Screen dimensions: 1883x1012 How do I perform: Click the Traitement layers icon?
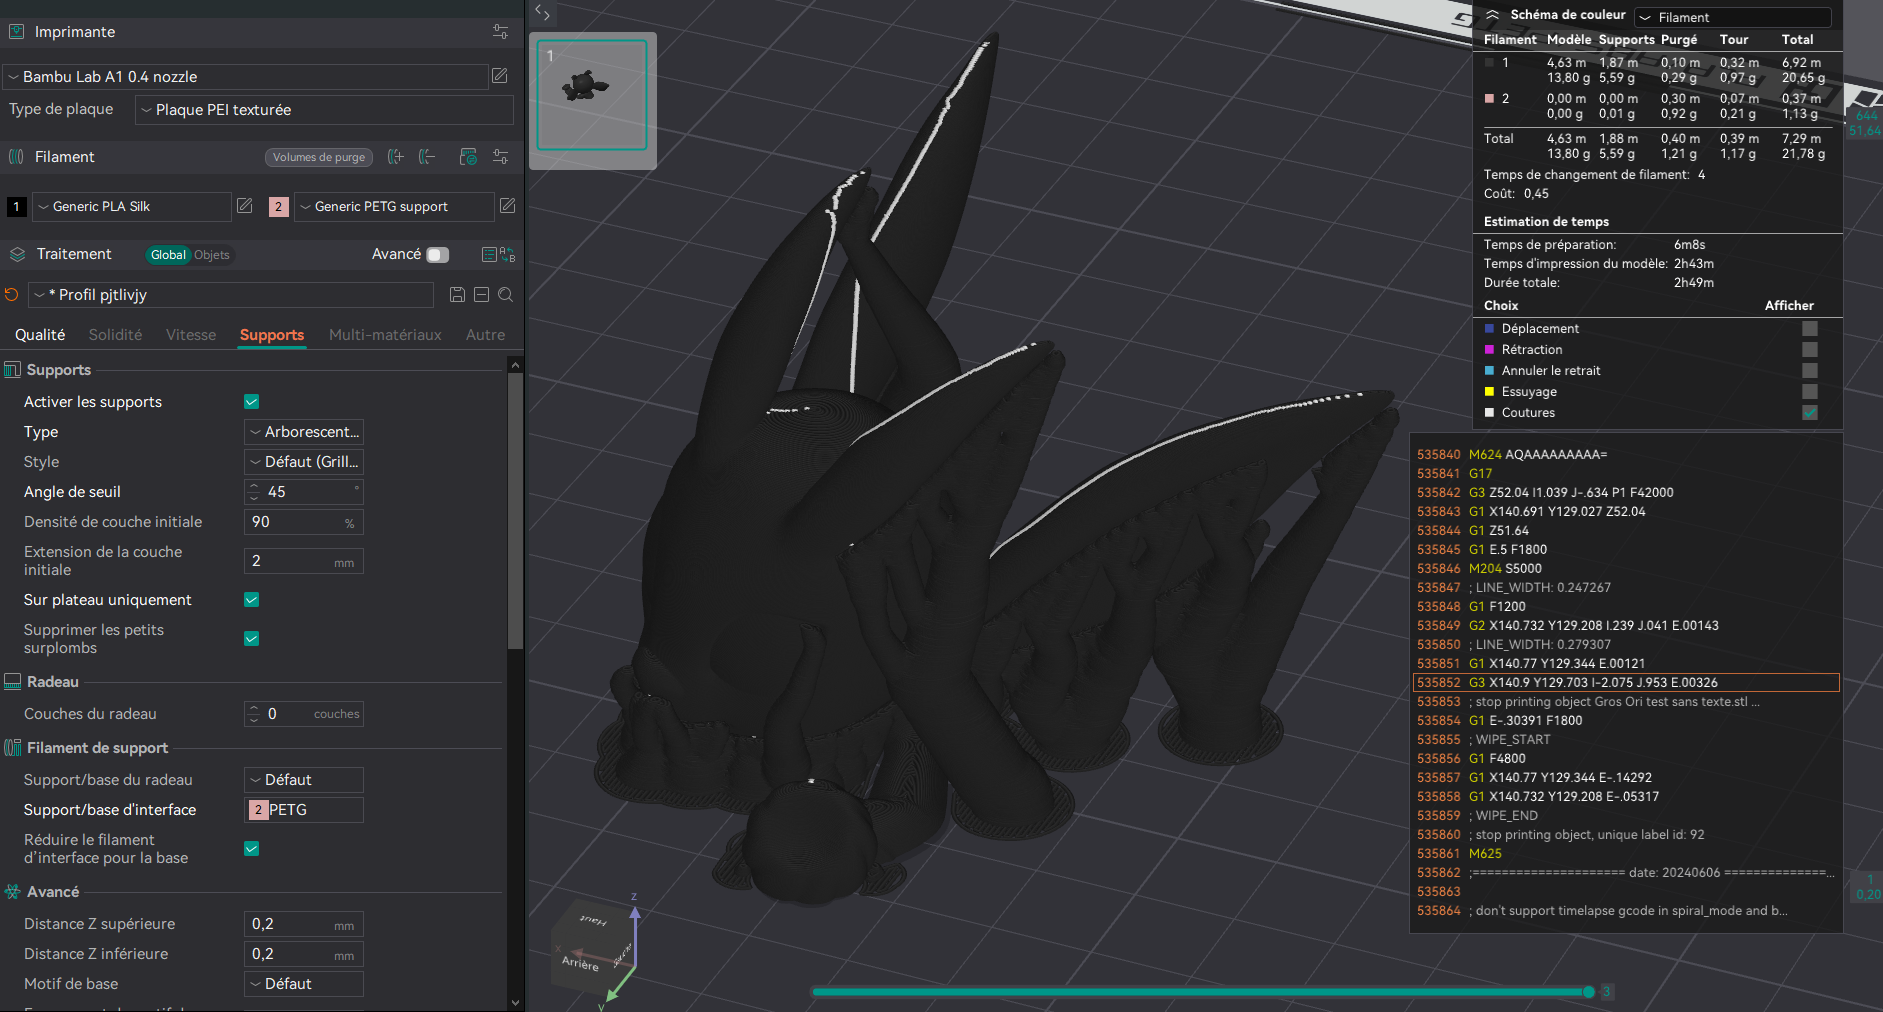tap(17, 254)
